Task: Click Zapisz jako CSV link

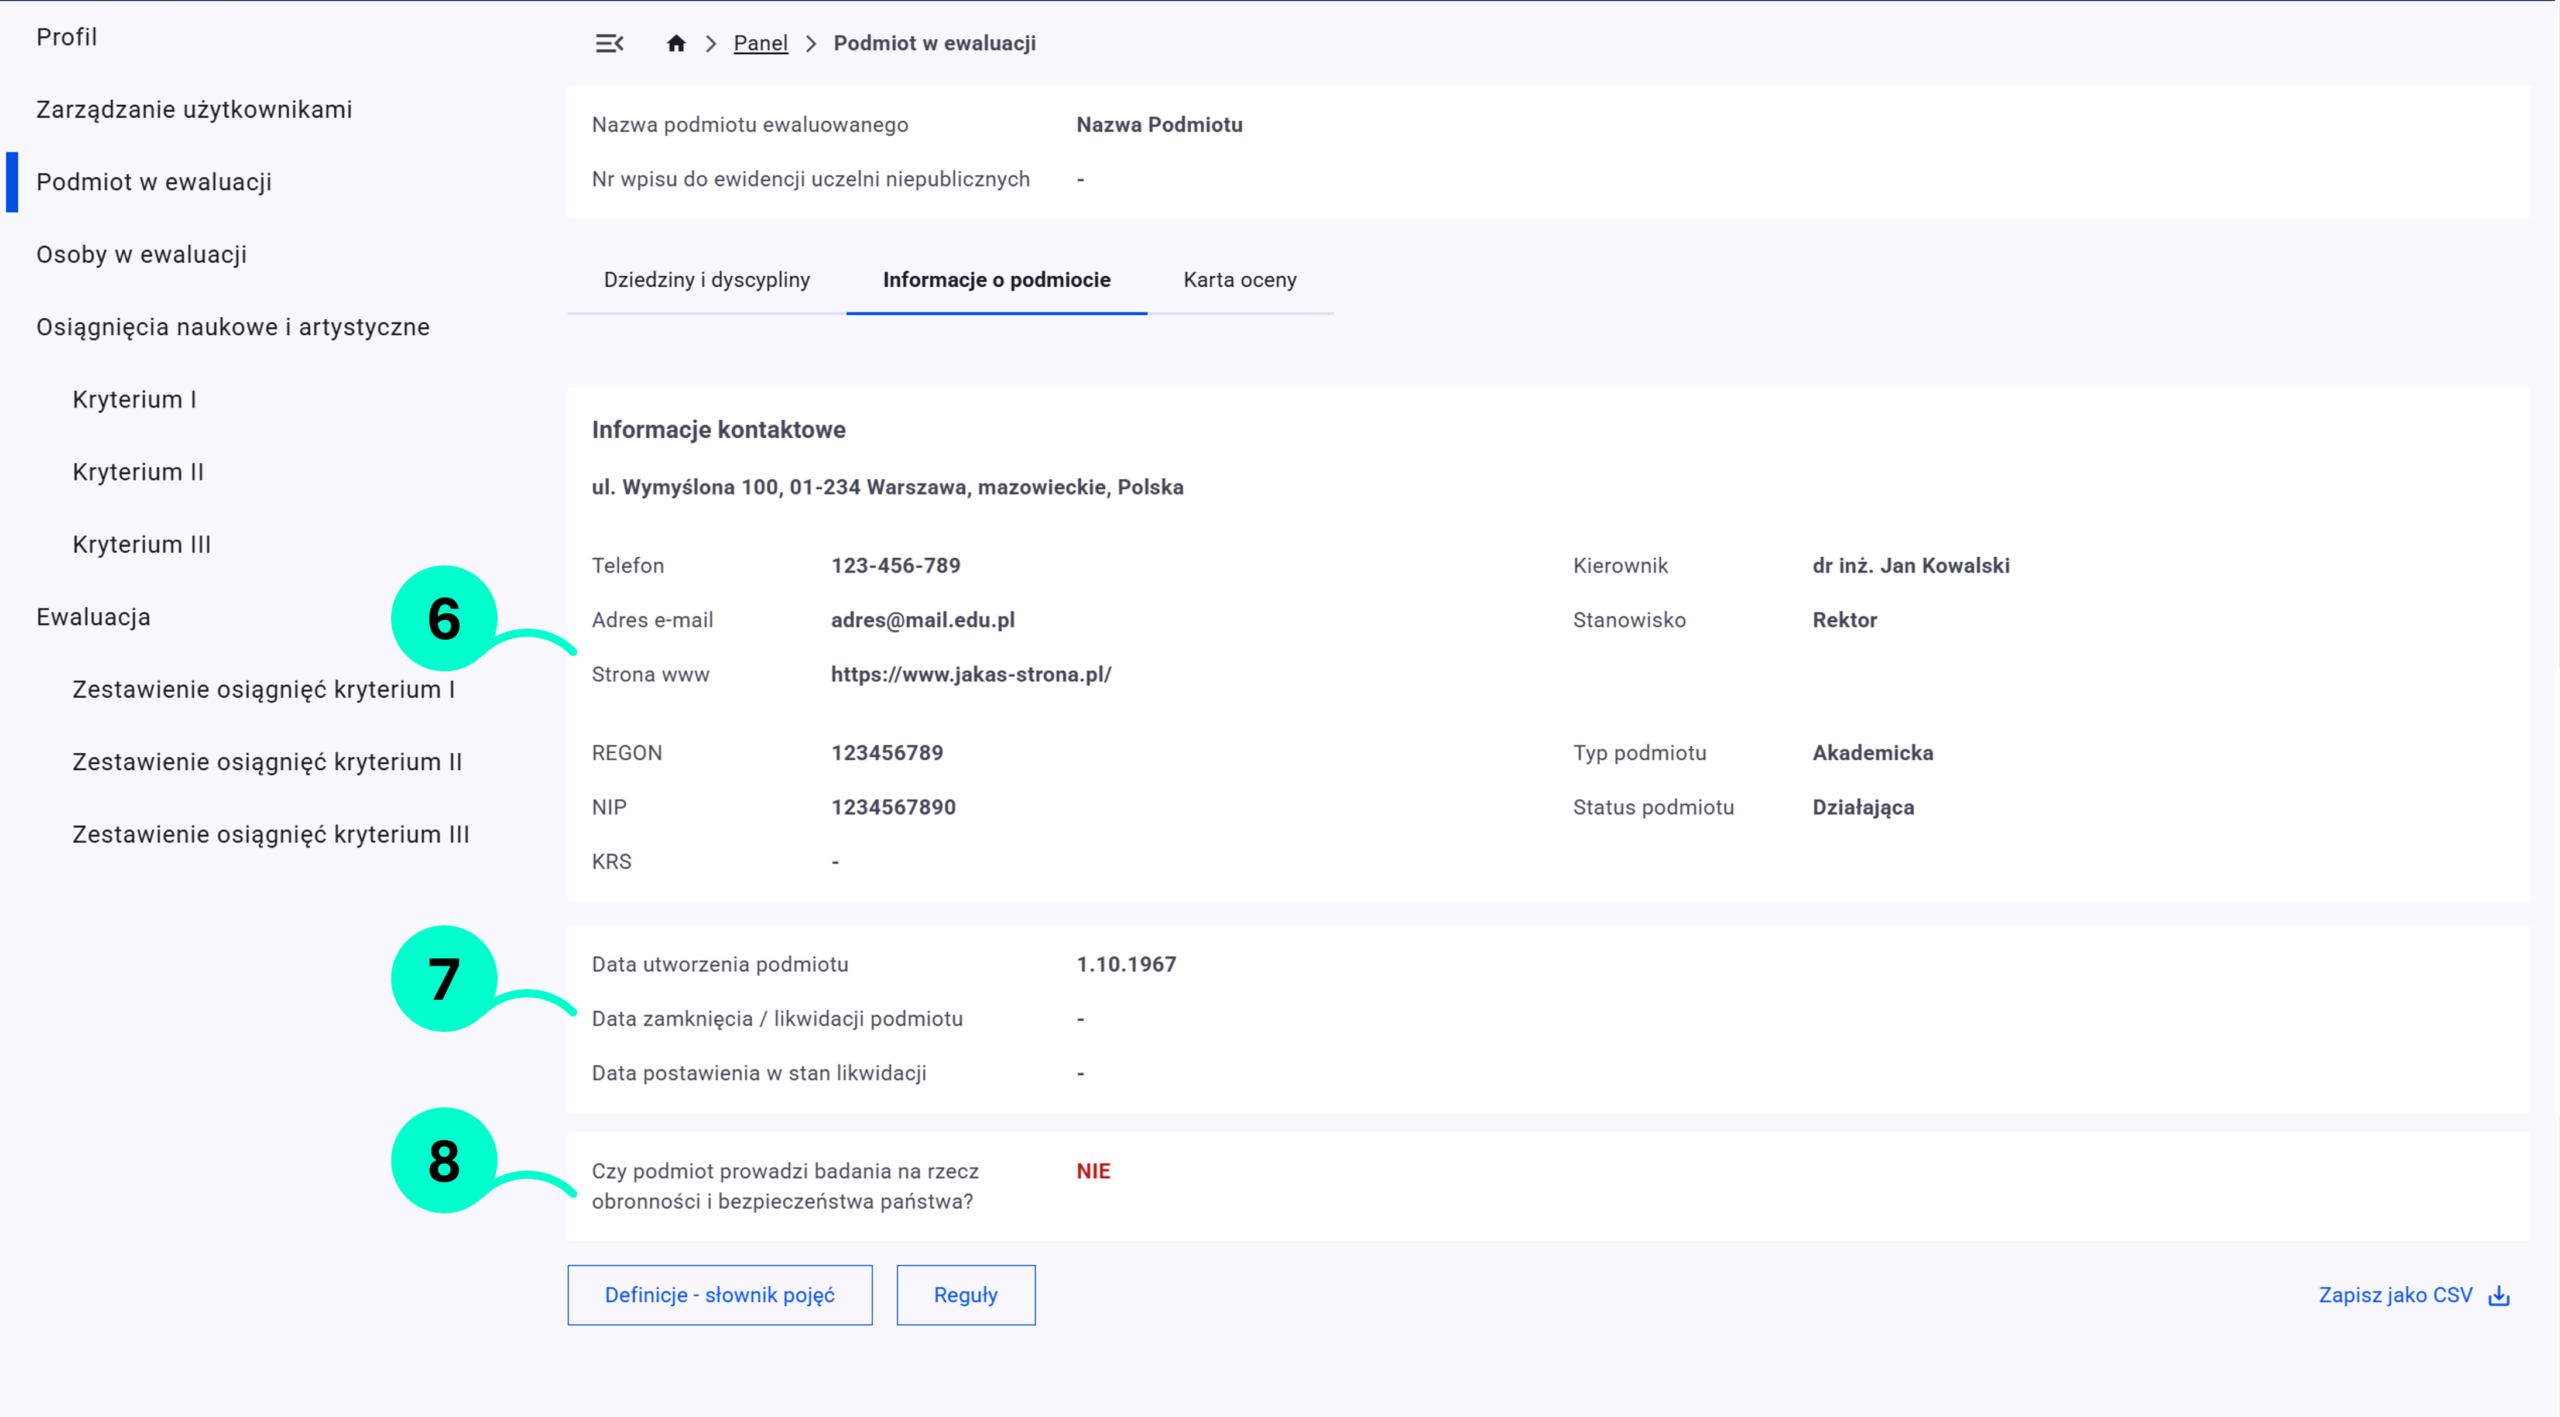Action: coord(2395,1295)
